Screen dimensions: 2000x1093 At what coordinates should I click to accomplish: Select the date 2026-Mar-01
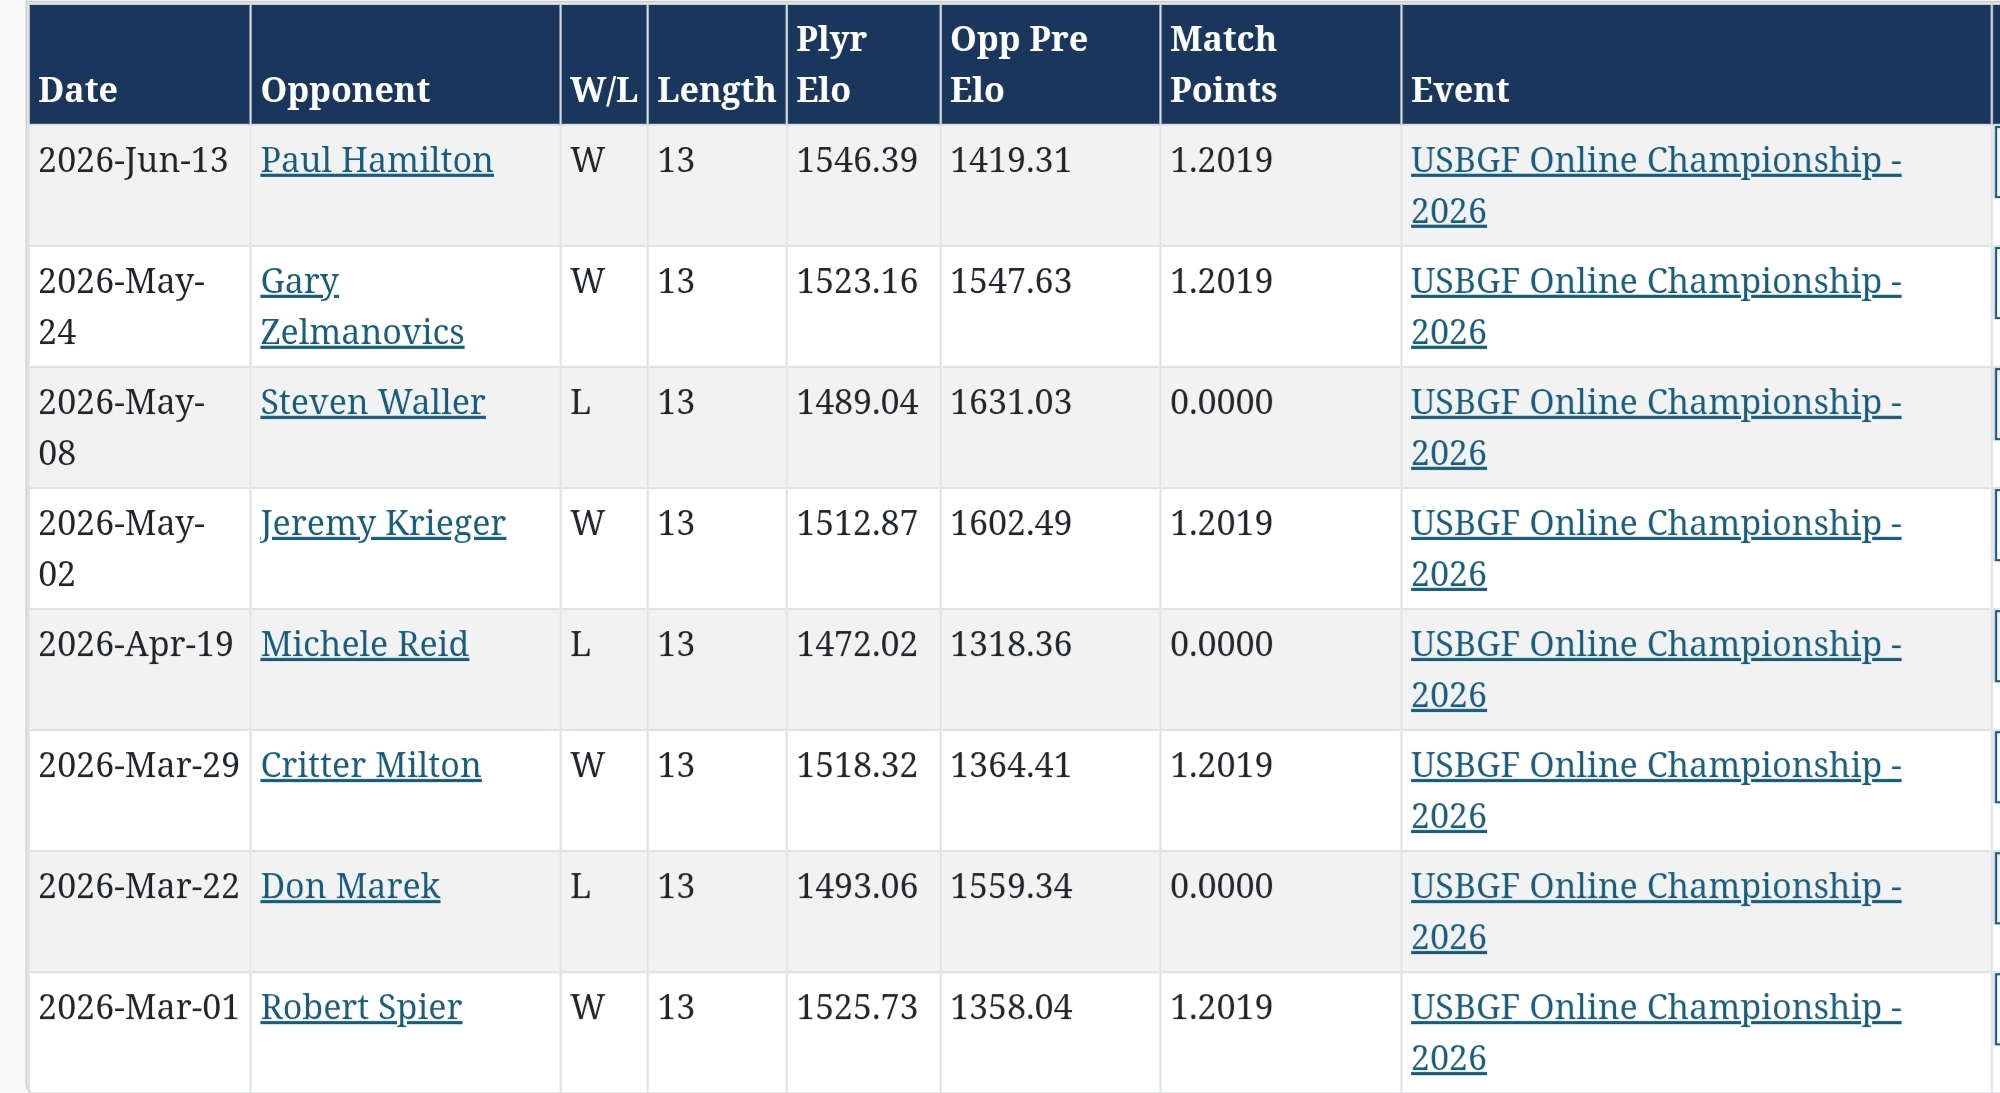(x=139, y=1007)
